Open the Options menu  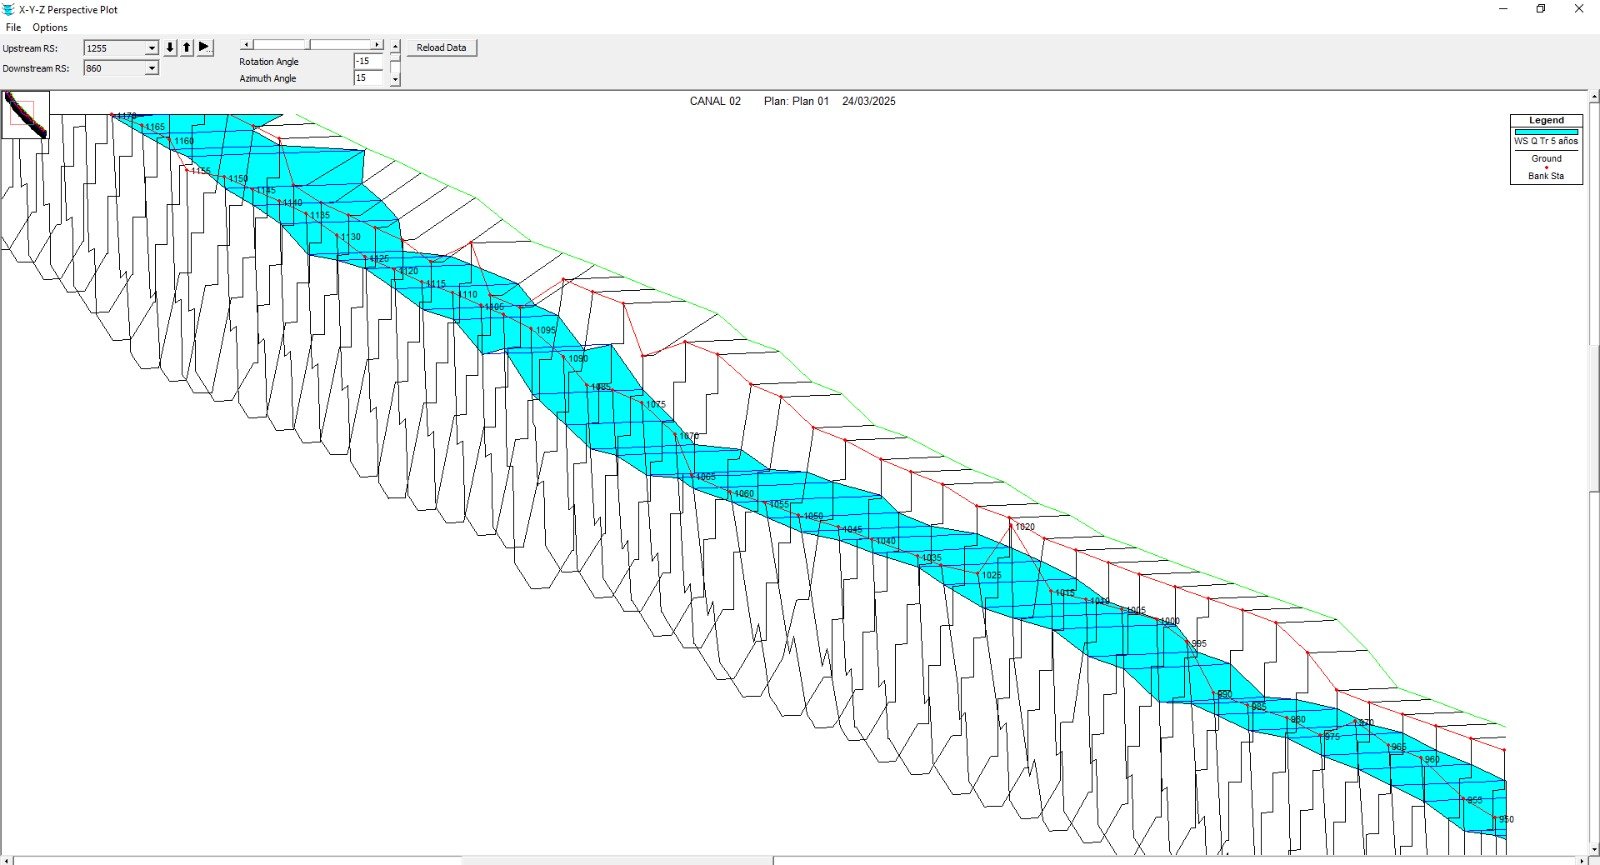coord(50,27)
